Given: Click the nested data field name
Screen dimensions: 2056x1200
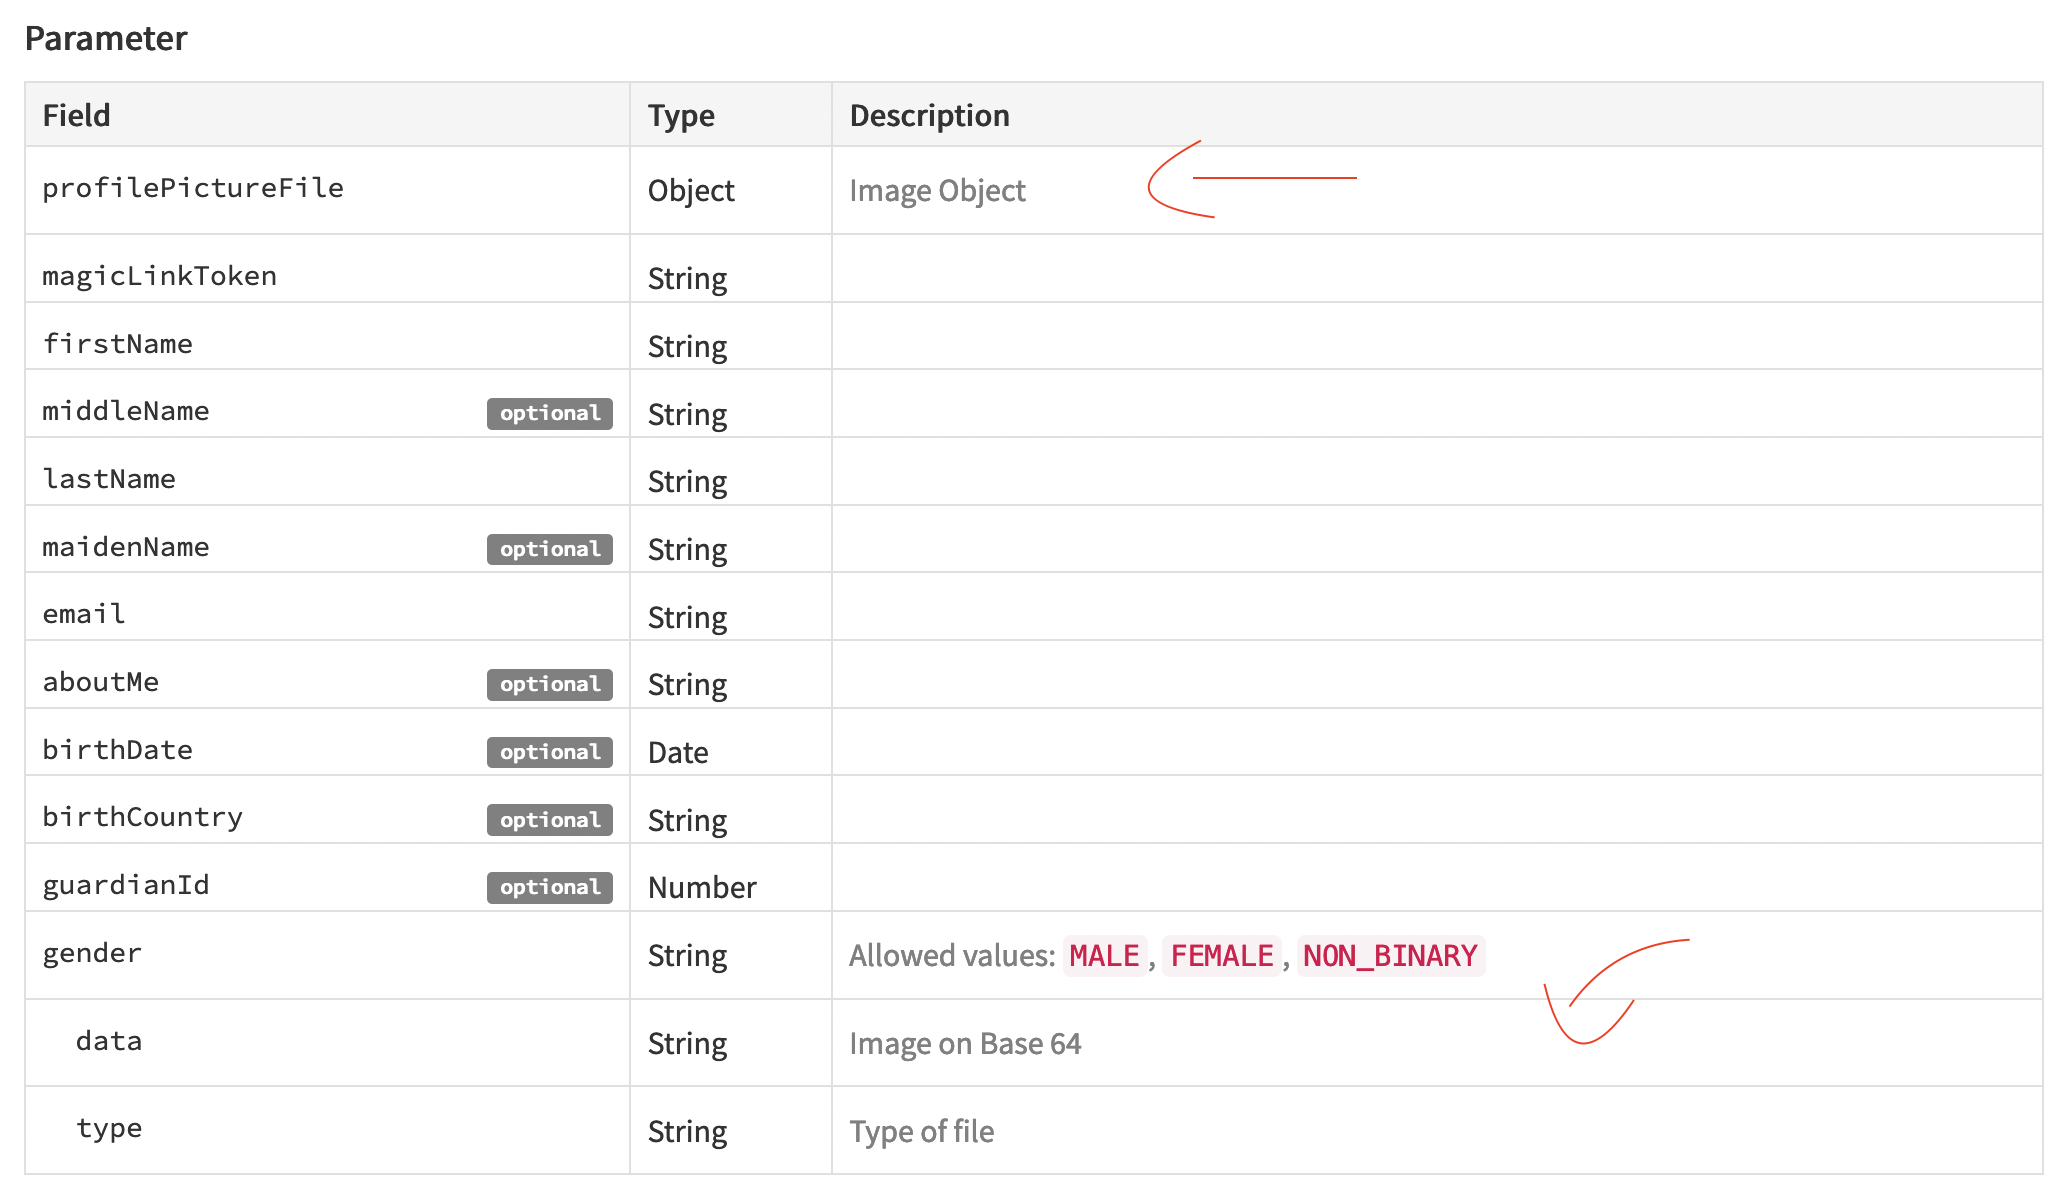Looking at the screenshot, I should point(109,1041).
